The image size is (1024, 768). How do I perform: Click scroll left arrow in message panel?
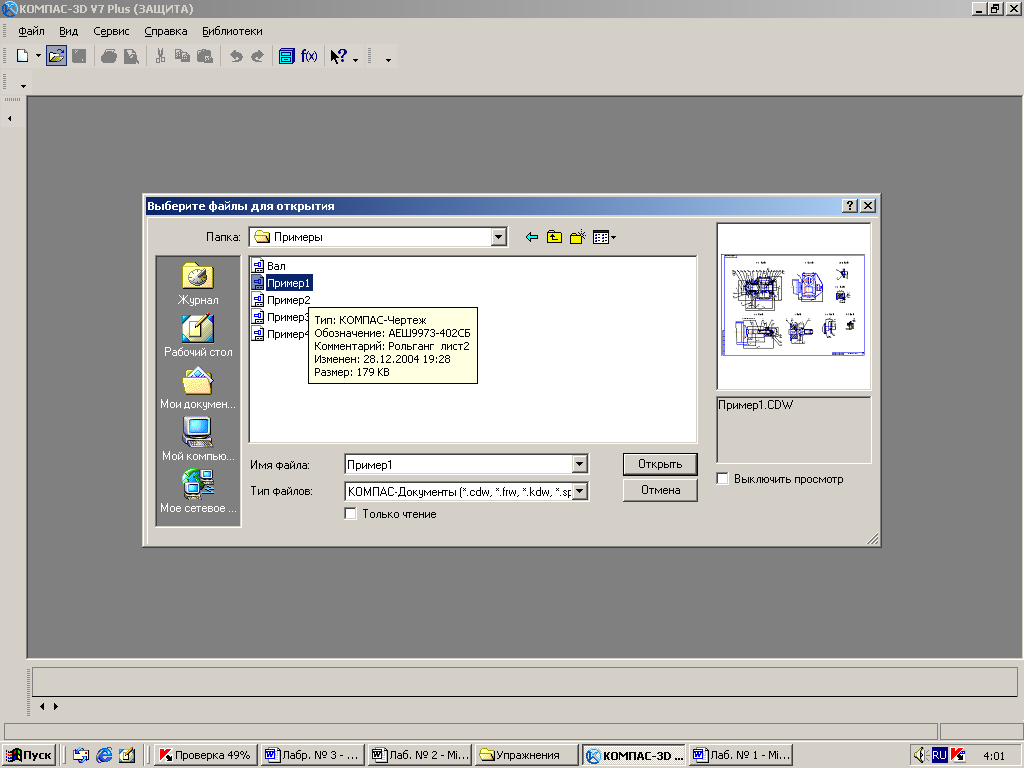click(42, 706)
